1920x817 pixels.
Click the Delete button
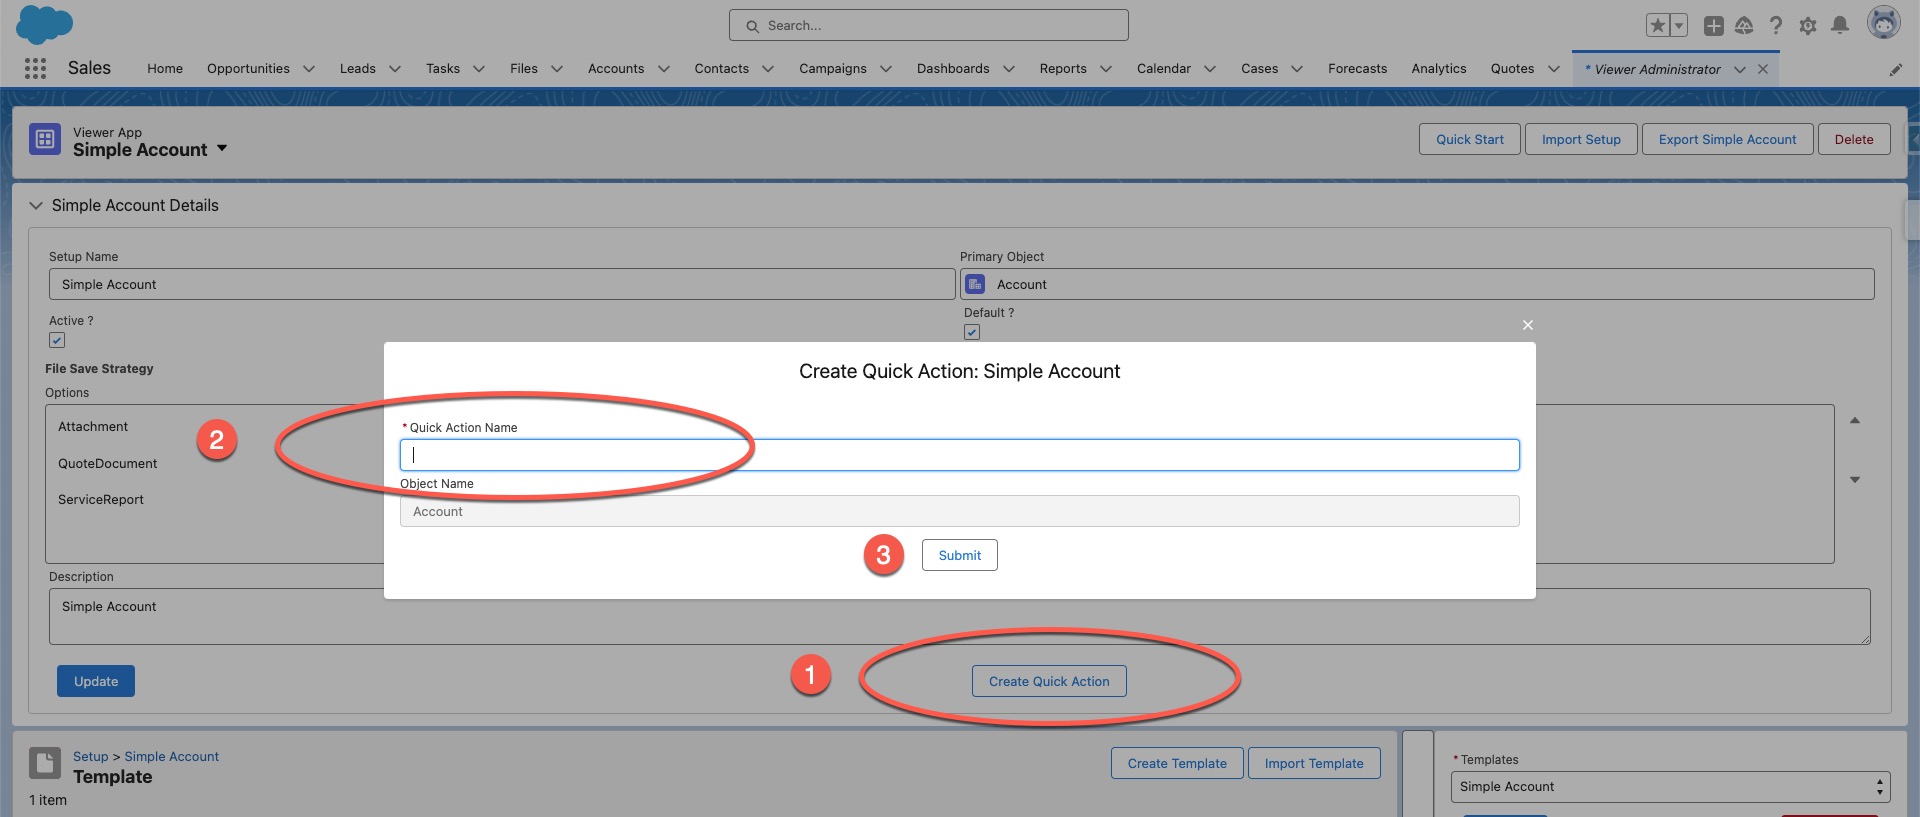click(x=1854, y=140)
